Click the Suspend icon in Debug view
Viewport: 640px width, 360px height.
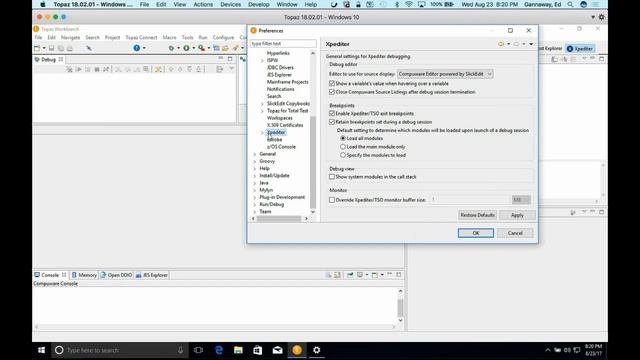[87, 69]
